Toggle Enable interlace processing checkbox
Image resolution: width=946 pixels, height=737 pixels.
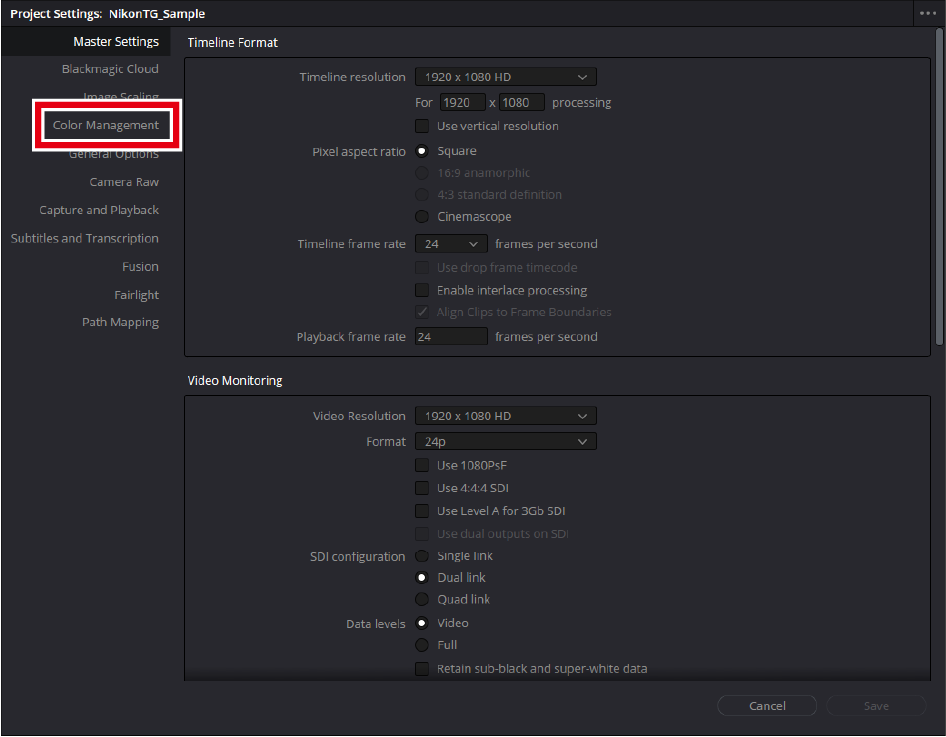click(x=422, y=291)
